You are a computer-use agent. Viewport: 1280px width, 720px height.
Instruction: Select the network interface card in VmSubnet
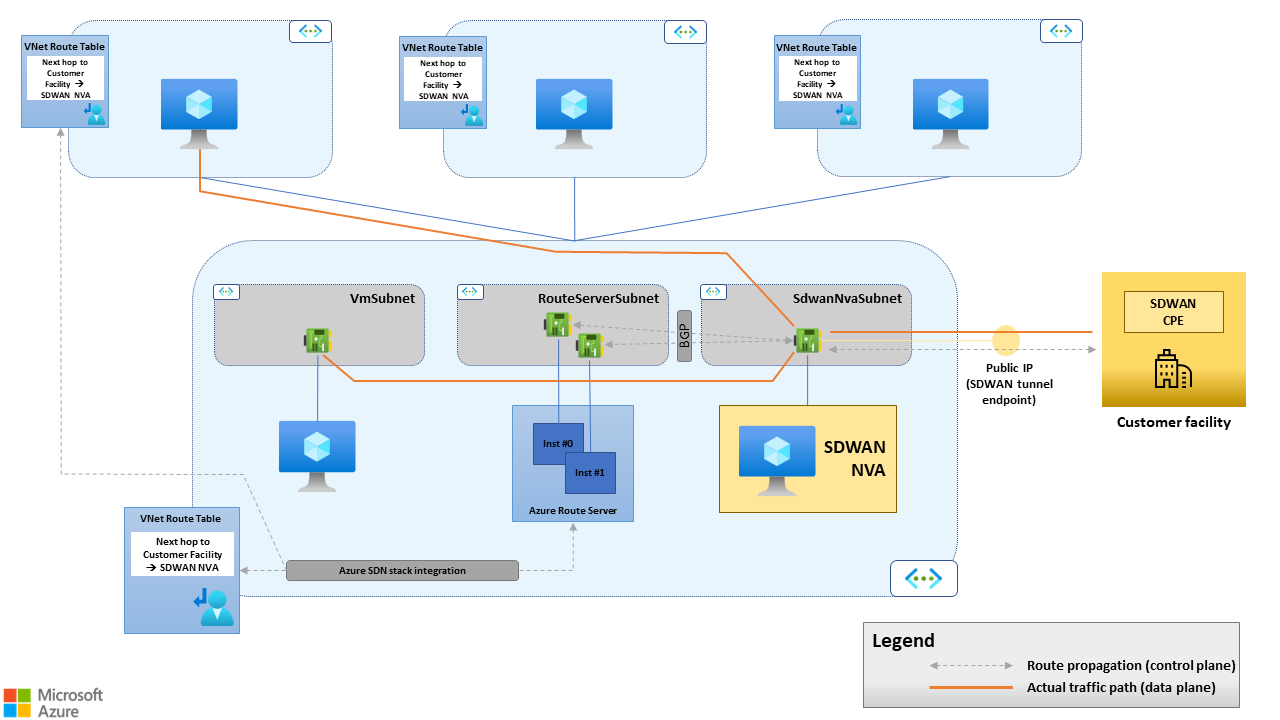(318, 341)
